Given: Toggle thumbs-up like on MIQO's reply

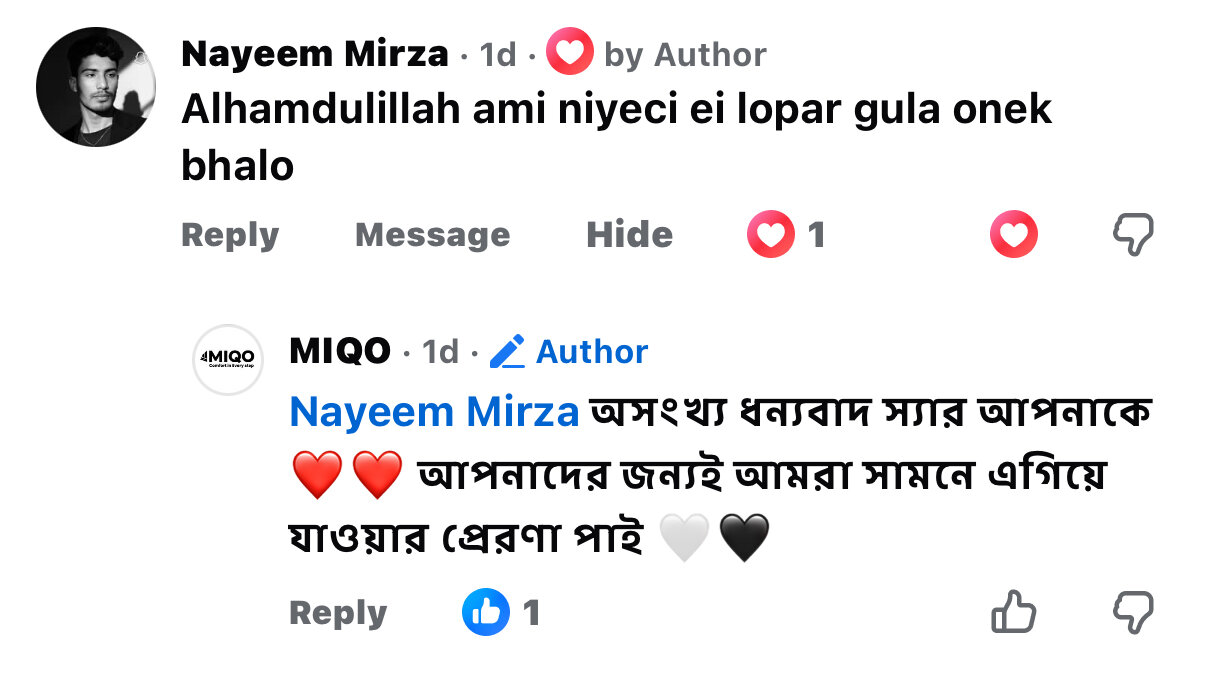Looking at the screenshot, I should [x=1013, y=612].
